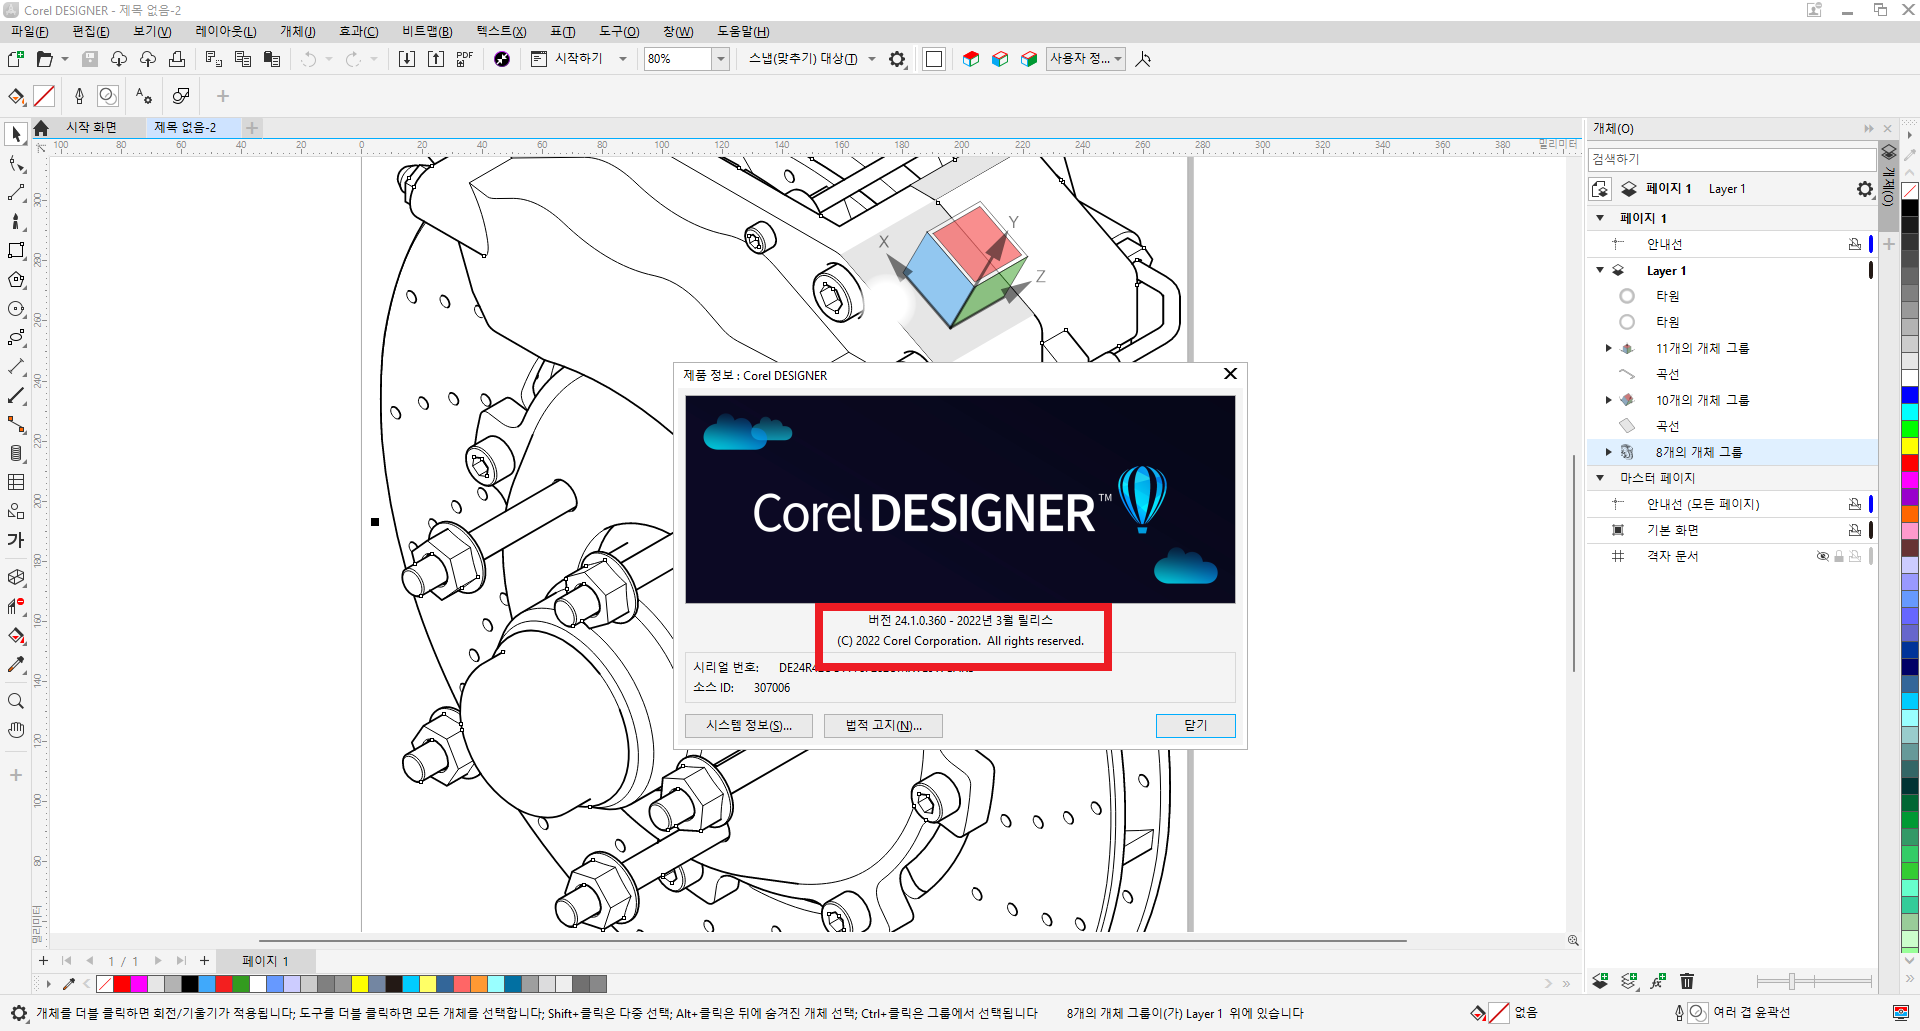This screenshot has height=1031, width=1920.
Task: Click the Import icon with down arrow
Action: click(x=407, y=59)
